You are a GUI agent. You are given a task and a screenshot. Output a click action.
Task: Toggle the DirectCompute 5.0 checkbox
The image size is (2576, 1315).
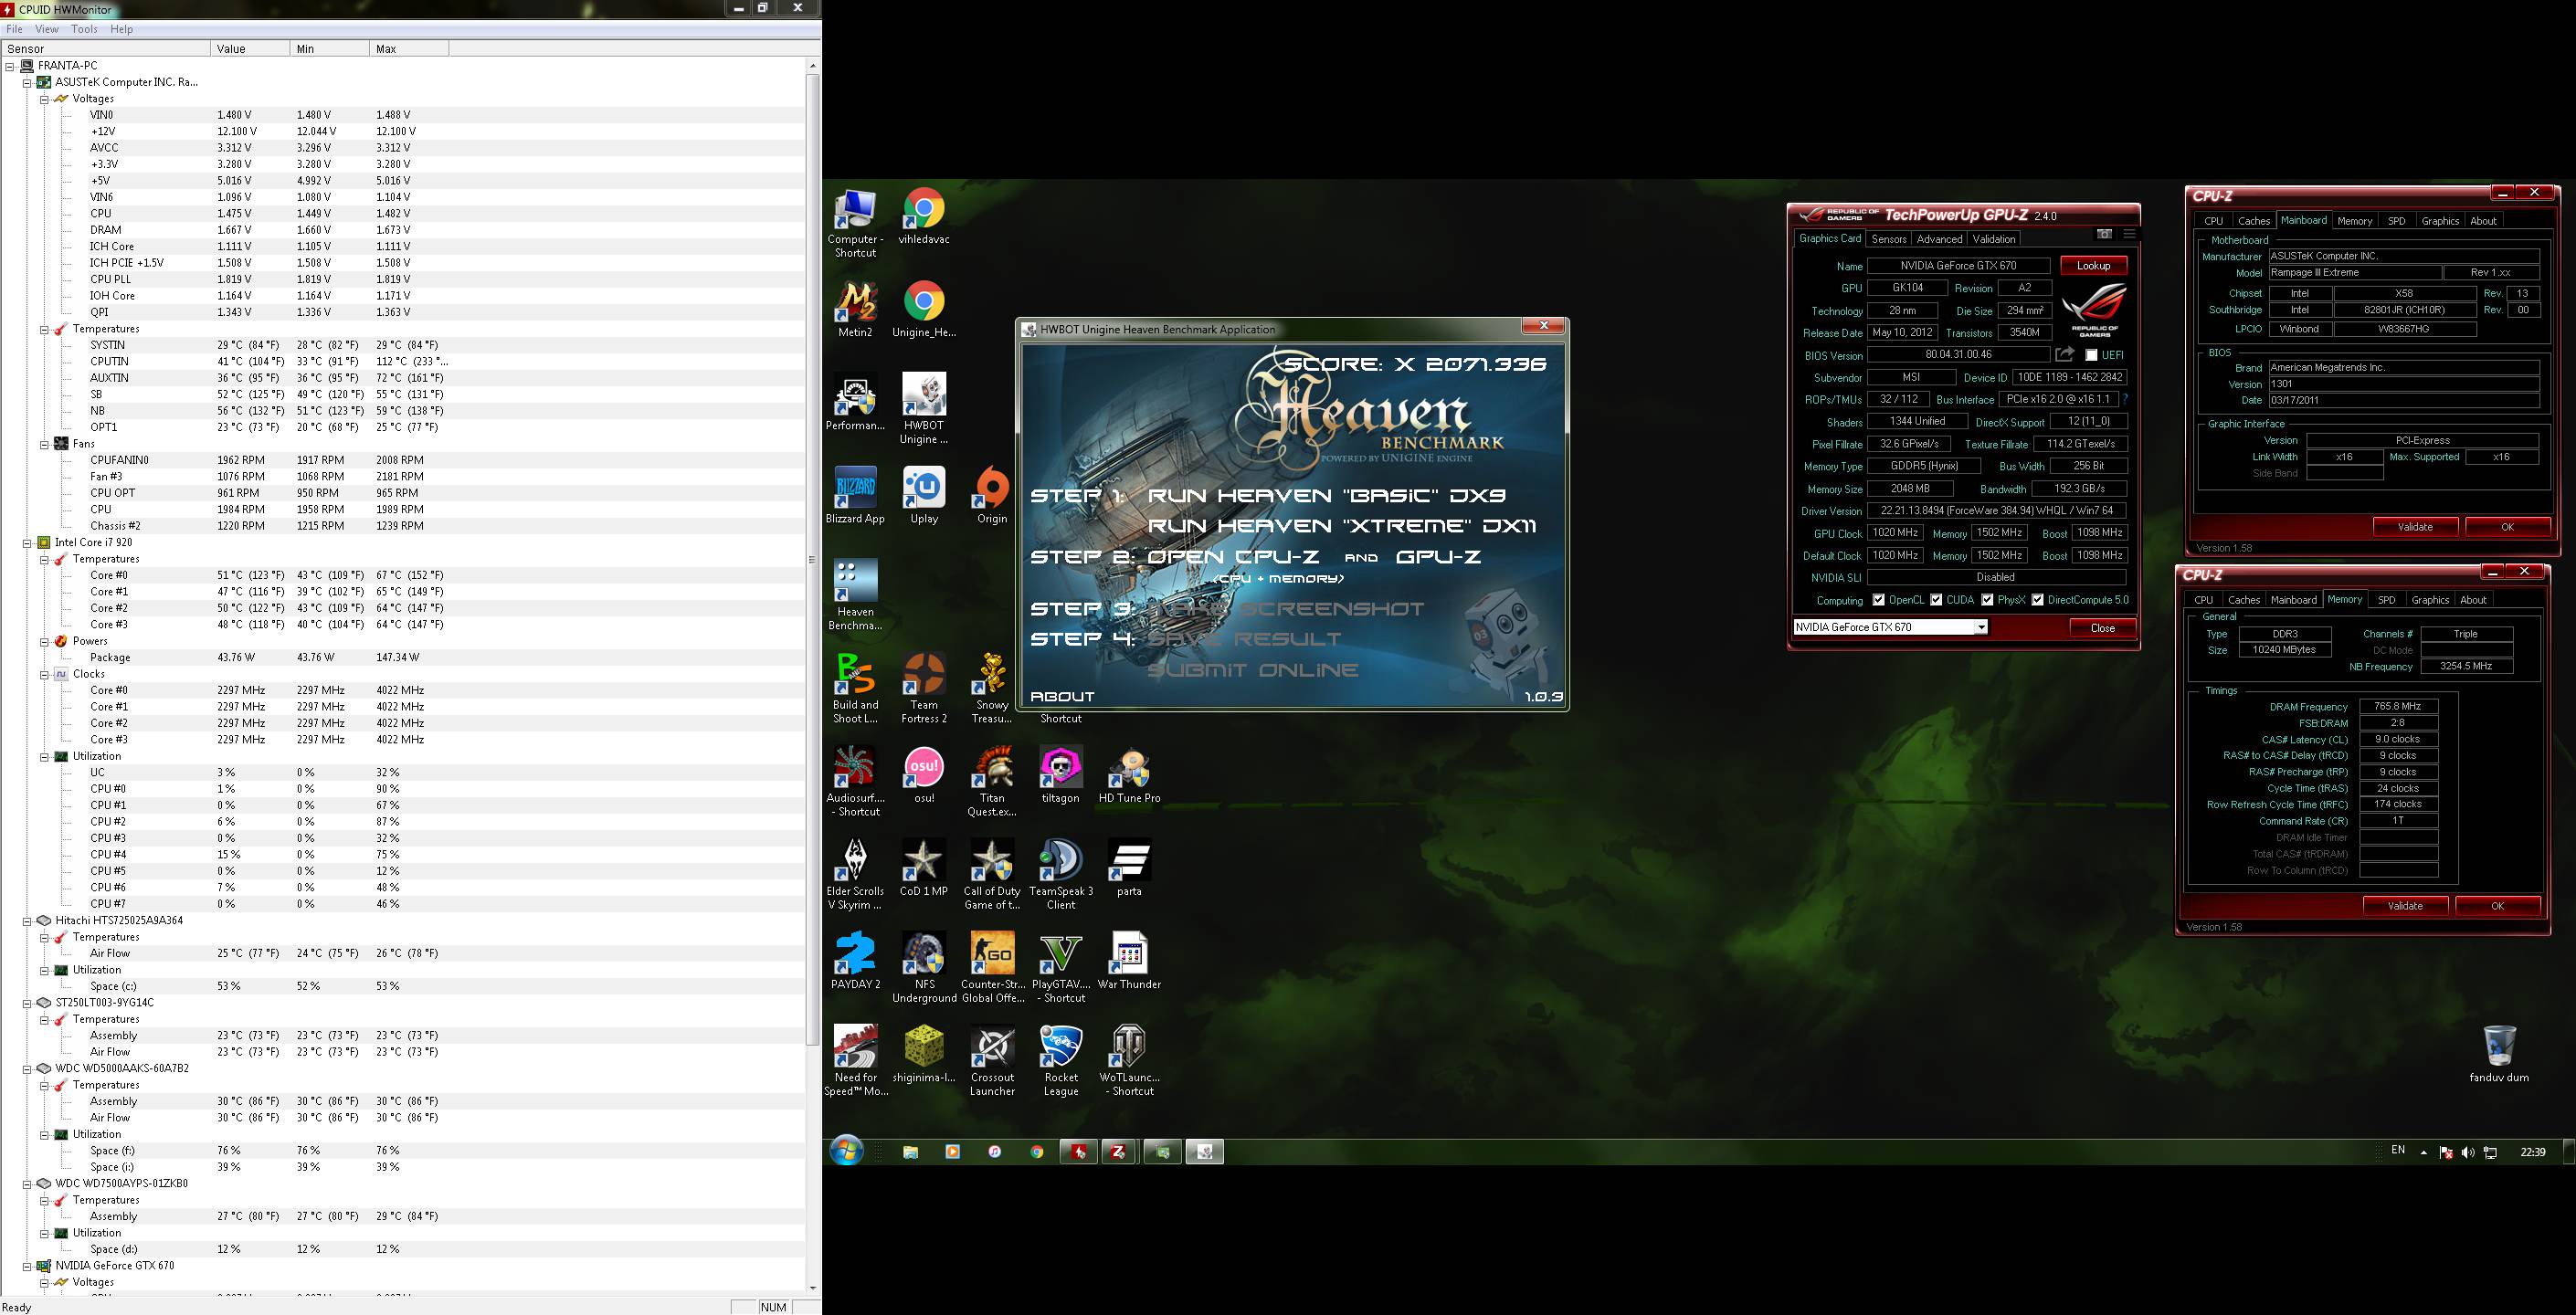click(x=2037, y=600)
